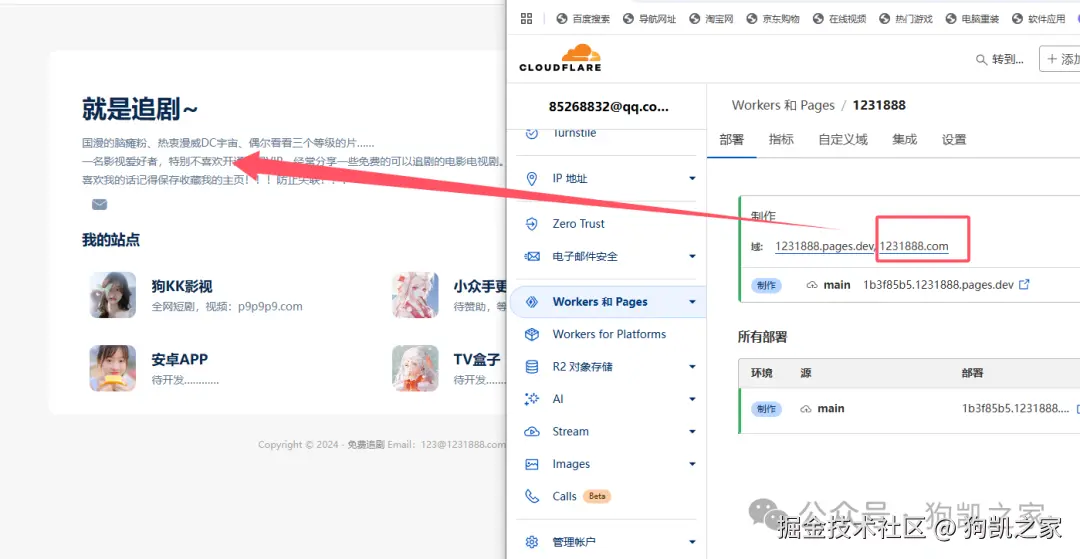Open the 电脑重装 bookmark
This screenshot has height=559, width=1080.
coord(972,19)
